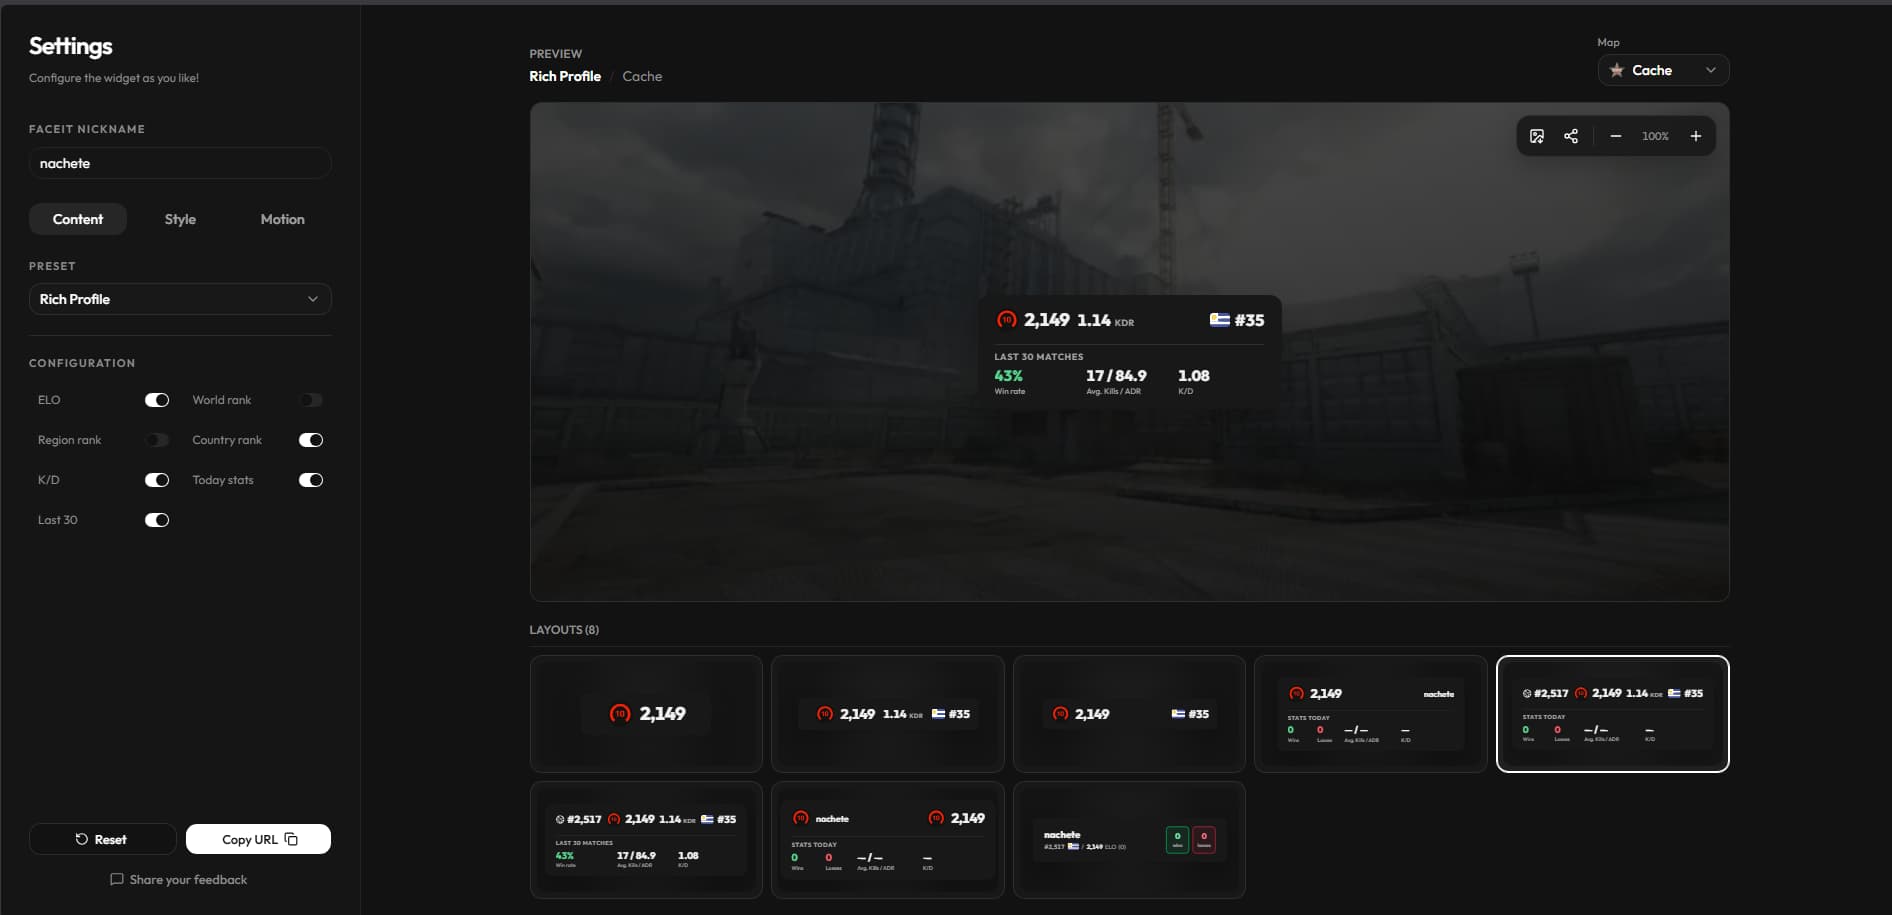Toggle the K/D switch off
Image resolution: width=1892 pixels, height=915 pixels.
157,480
